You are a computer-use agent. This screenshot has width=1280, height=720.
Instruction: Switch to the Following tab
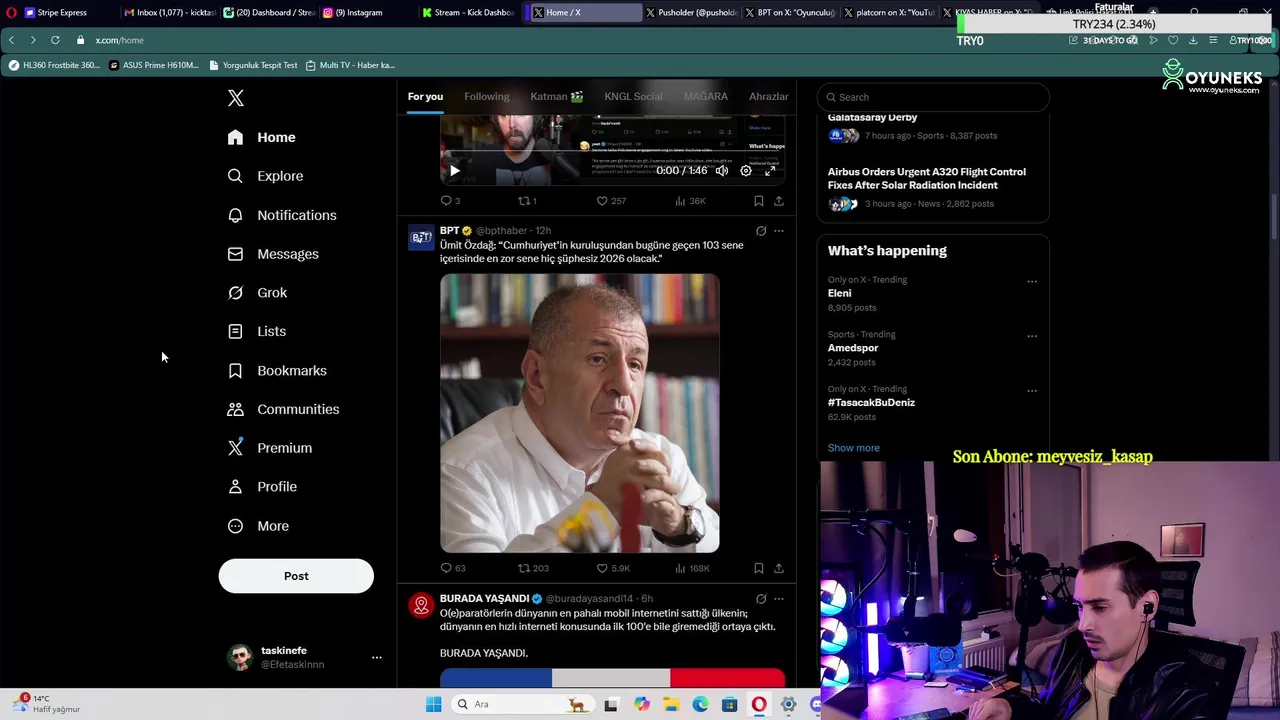487,96
